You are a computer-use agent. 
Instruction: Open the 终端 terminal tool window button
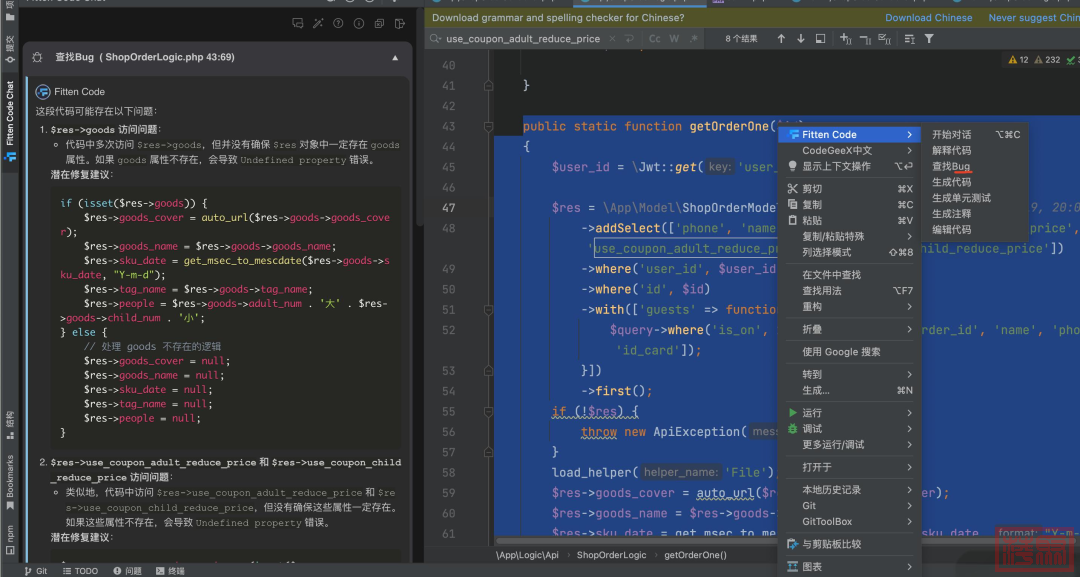tap(169, 571)
